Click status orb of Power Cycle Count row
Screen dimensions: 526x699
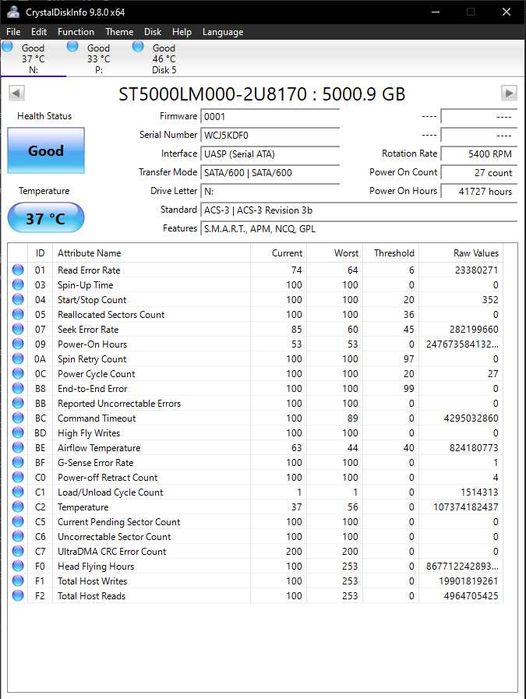[x=18, y=373]
